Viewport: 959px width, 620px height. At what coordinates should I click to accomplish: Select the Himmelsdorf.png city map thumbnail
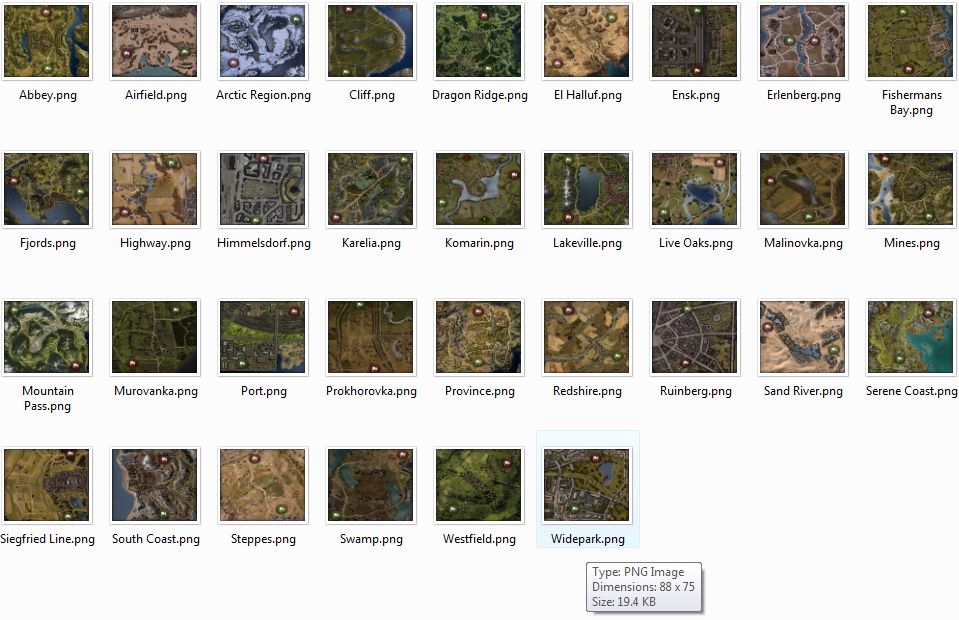click(x=262, y=189)
